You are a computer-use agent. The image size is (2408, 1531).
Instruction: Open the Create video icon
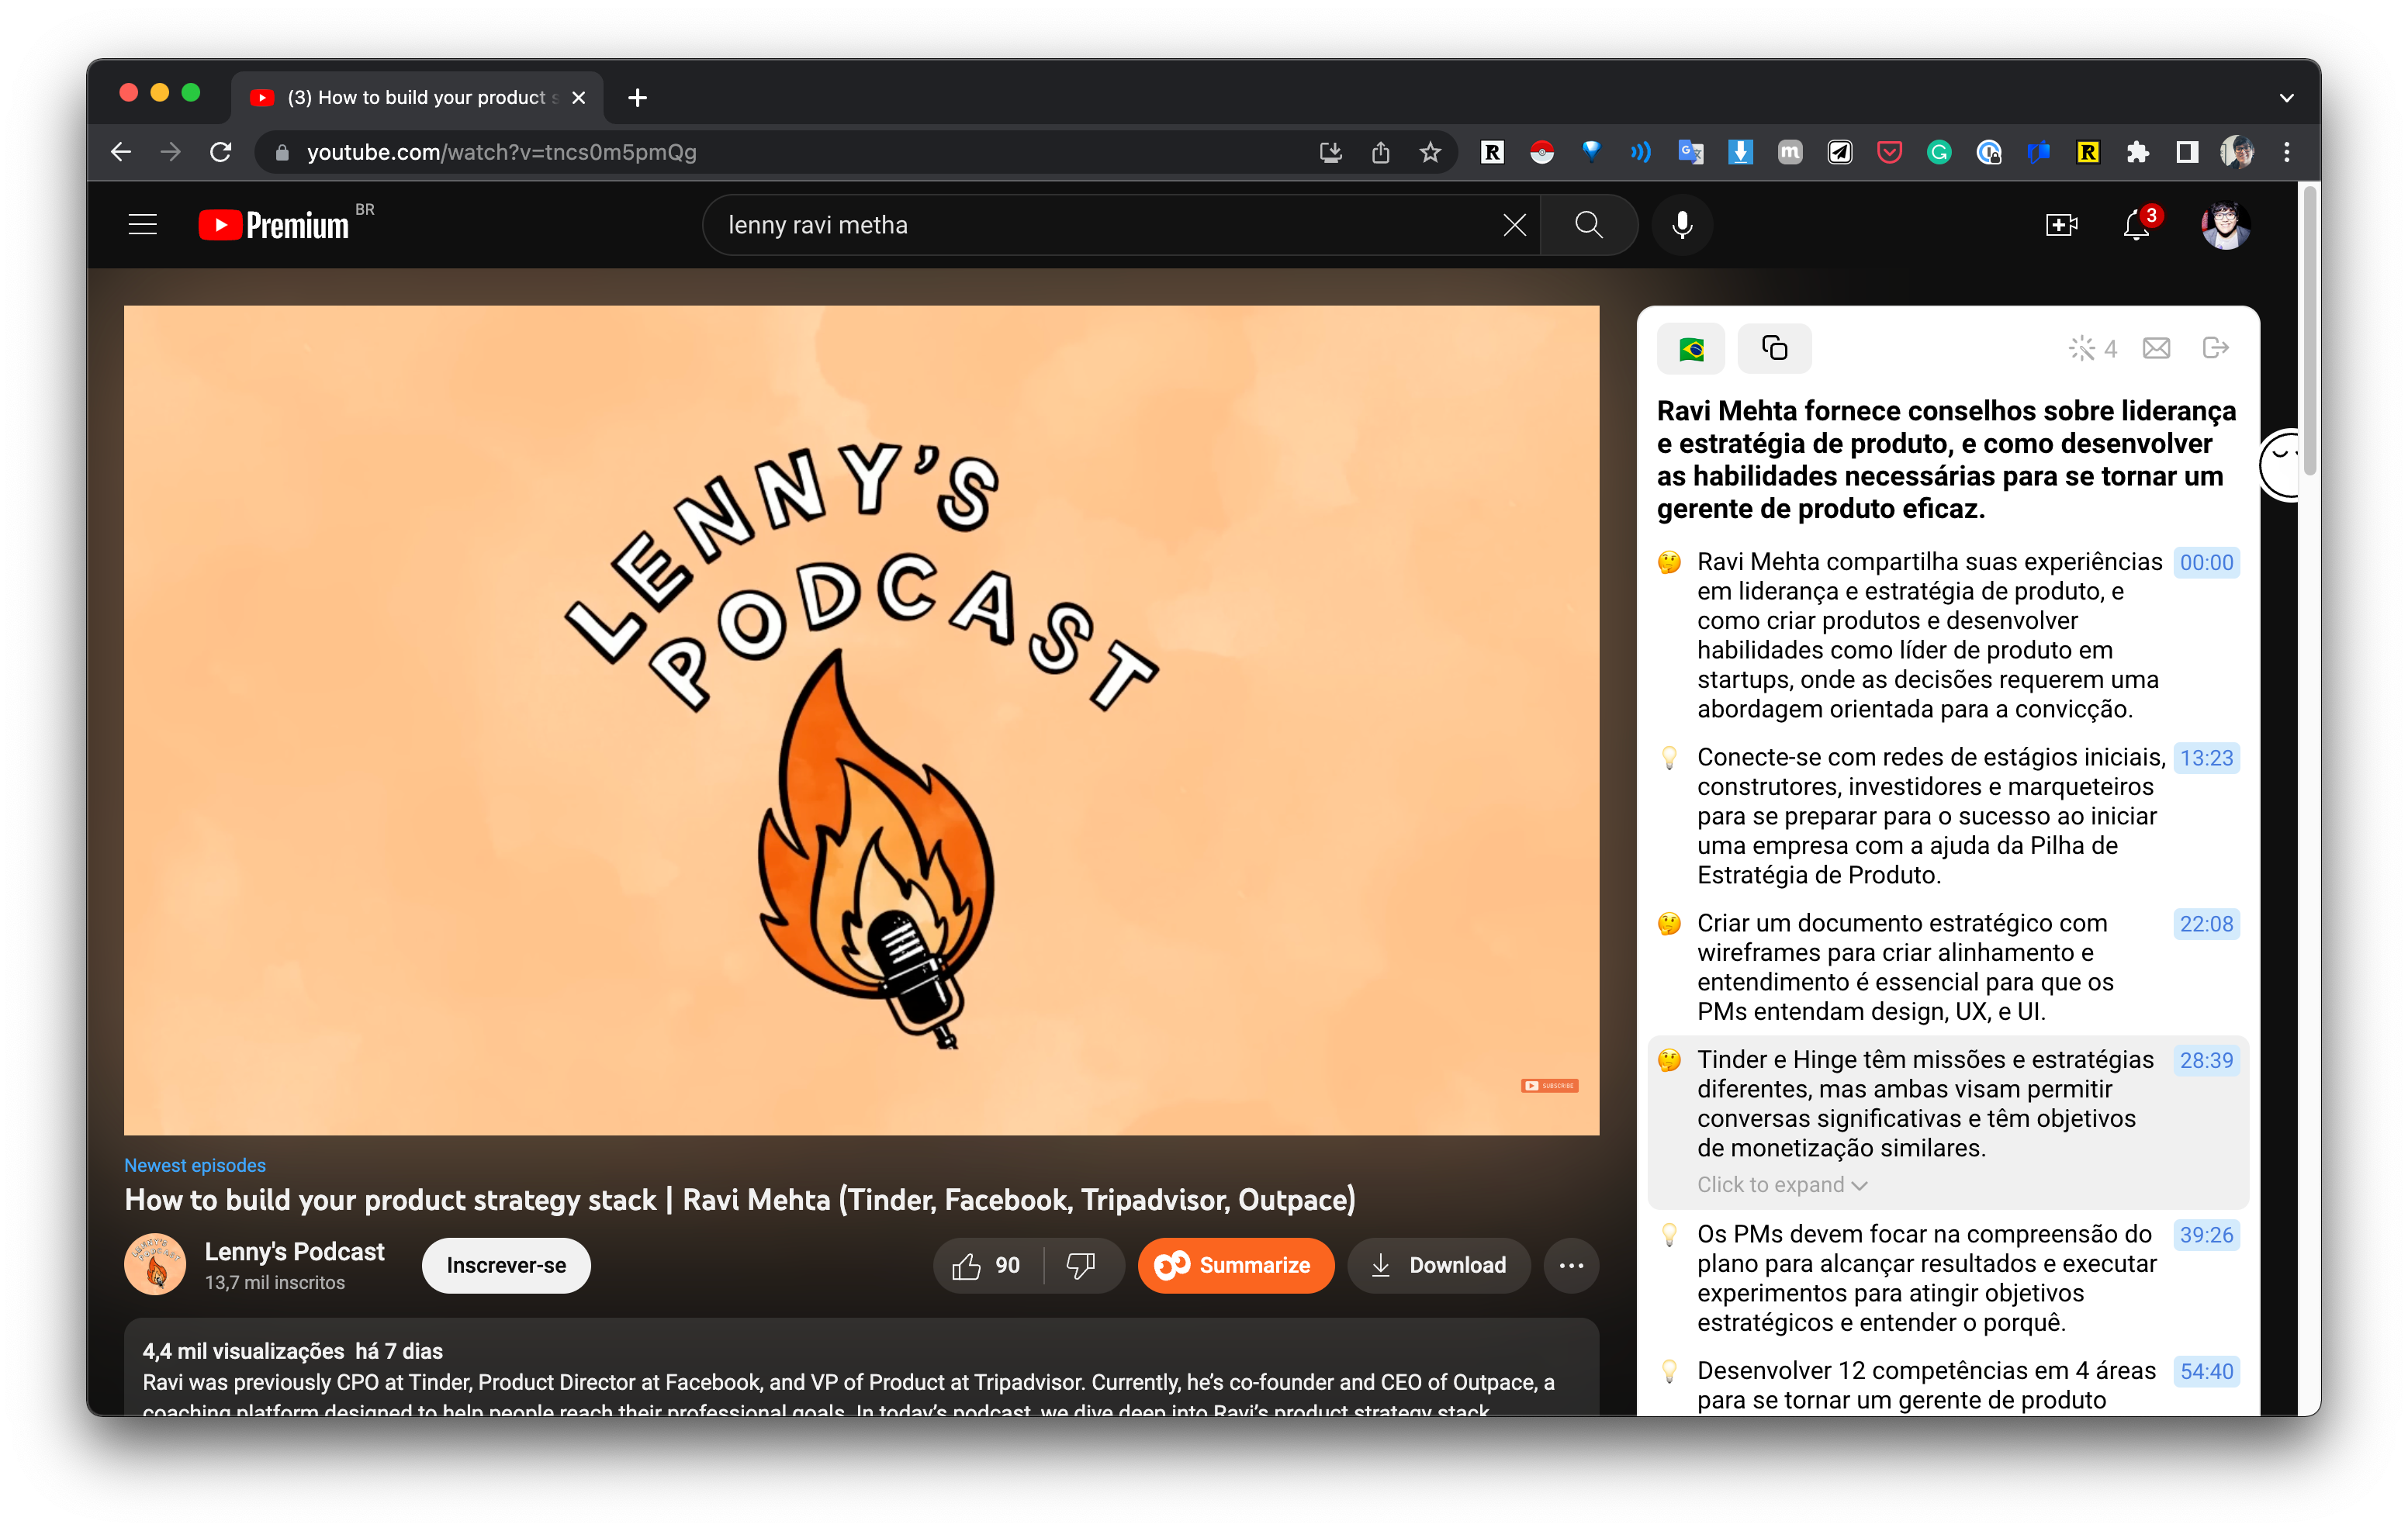(x=2062, y=225)
